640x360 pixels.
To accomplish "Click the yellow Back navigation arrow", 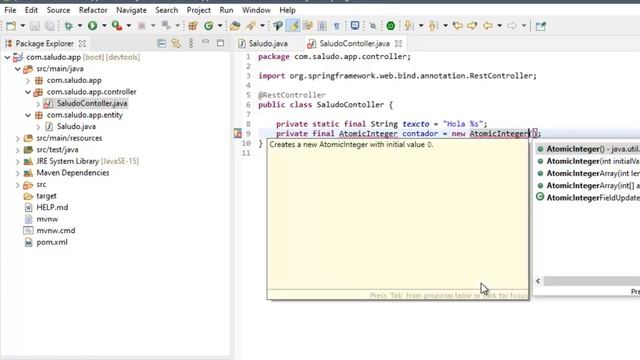I will point(487,26).
